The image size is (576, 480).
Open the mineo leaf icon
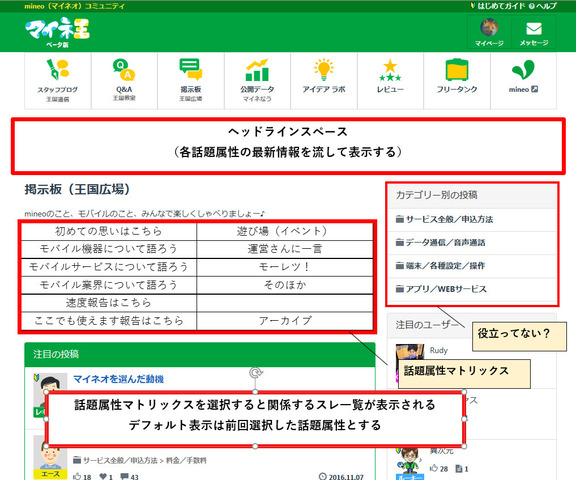point(523,69)
